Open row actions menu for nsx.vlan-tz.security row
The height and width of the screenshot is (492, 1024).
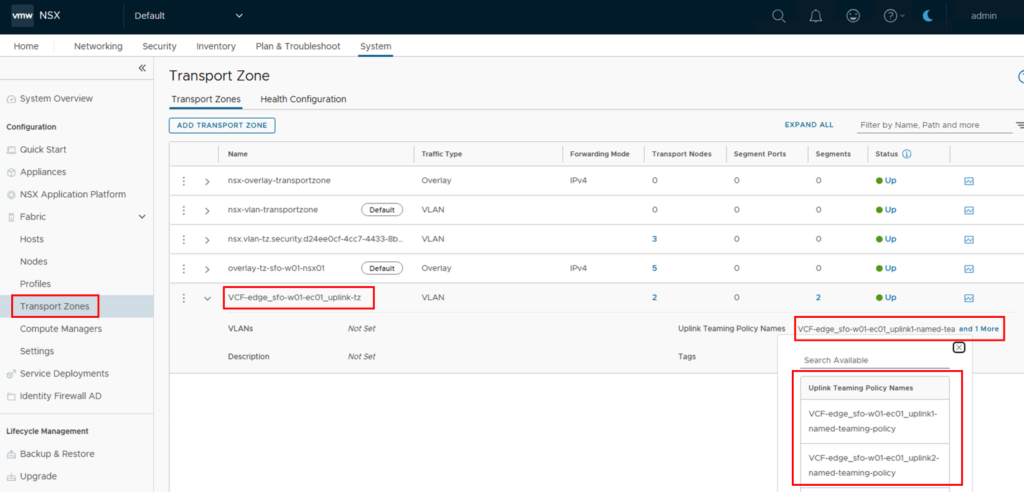click(184, 239)
